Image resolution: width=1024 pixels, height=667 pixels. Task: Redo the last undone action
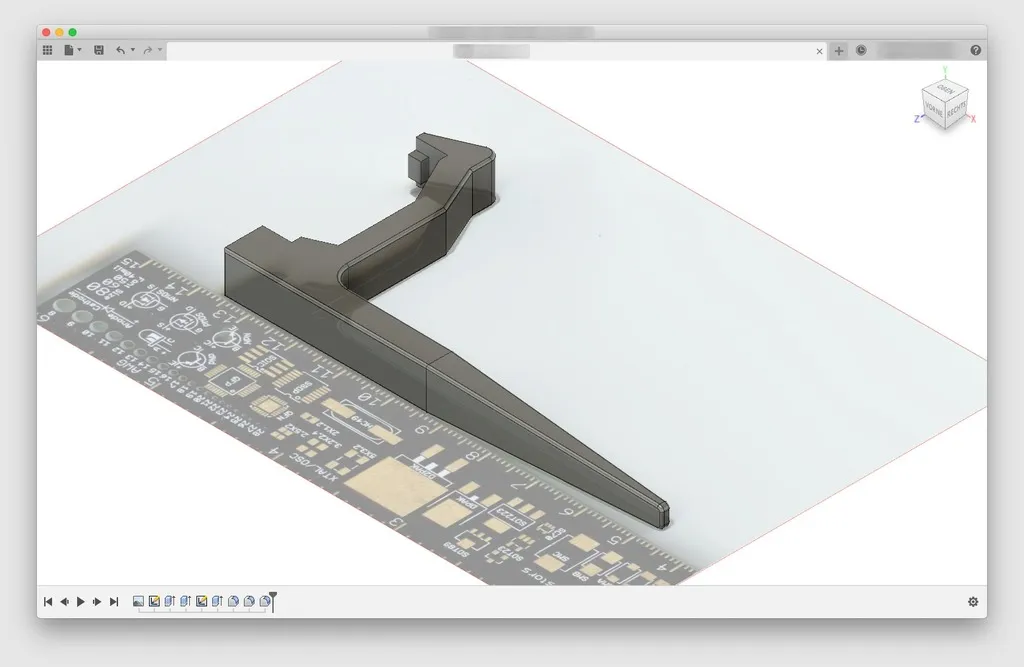[x=148, y=50]
